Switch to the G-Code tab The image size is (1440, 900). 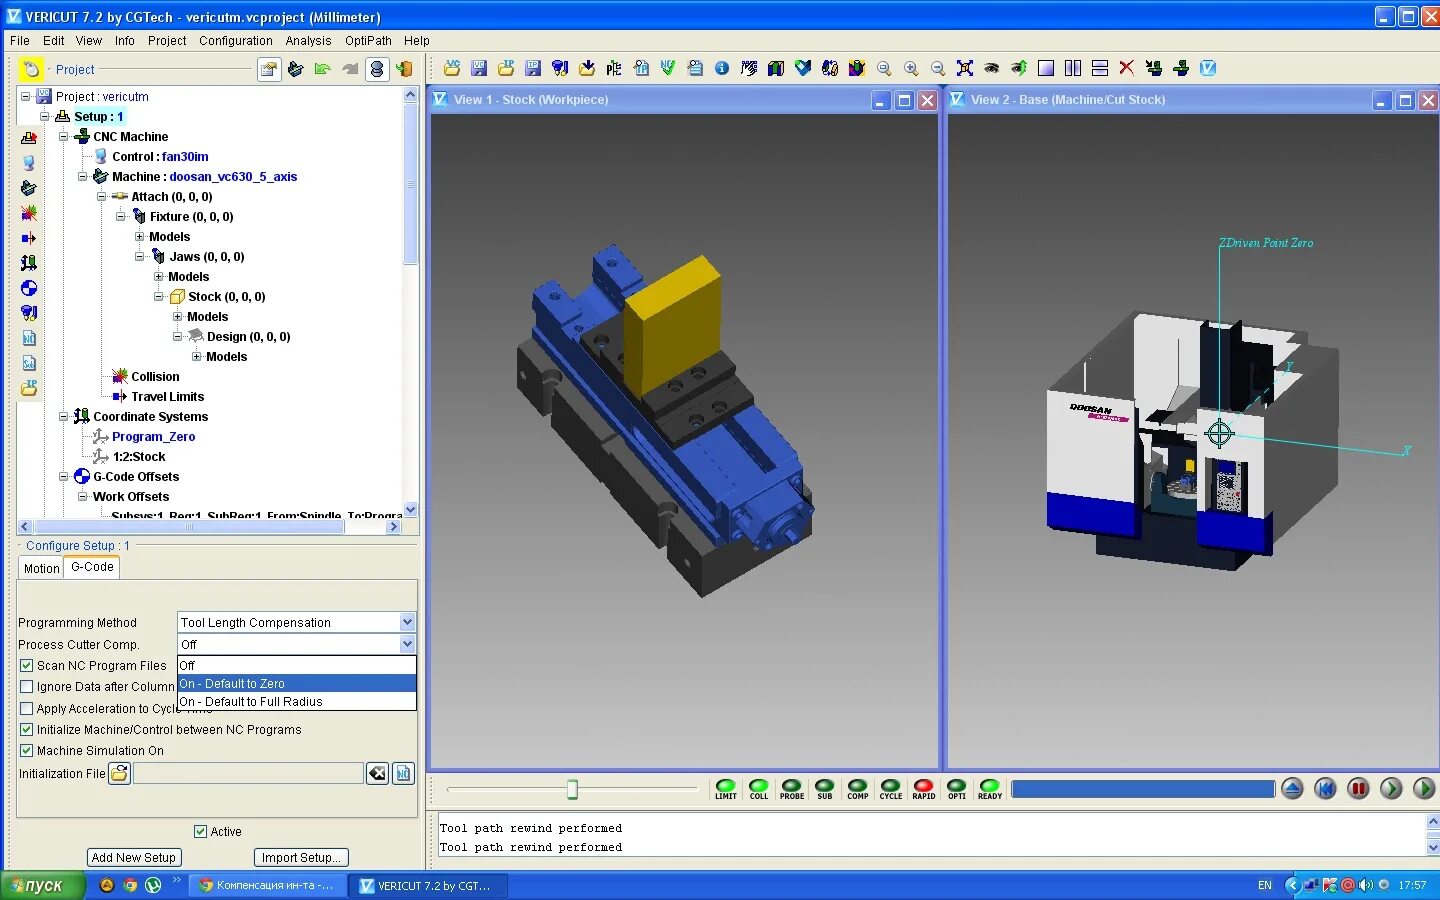(92, 567)
